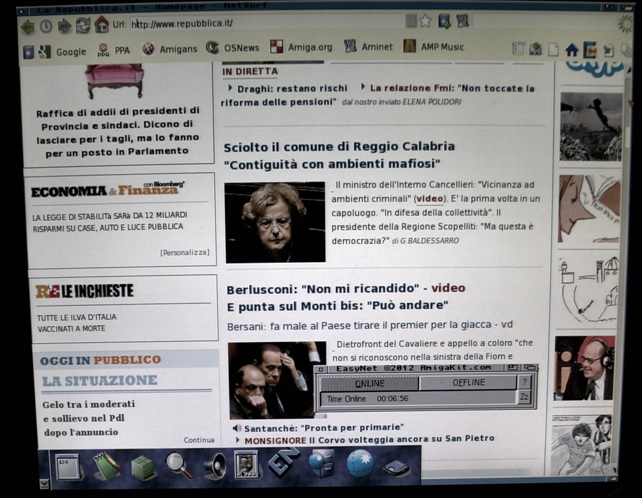Viewport: 642px width, 498px height.
Task: Launch the blue globe browser dock icon
Action: tap(359, 463)
